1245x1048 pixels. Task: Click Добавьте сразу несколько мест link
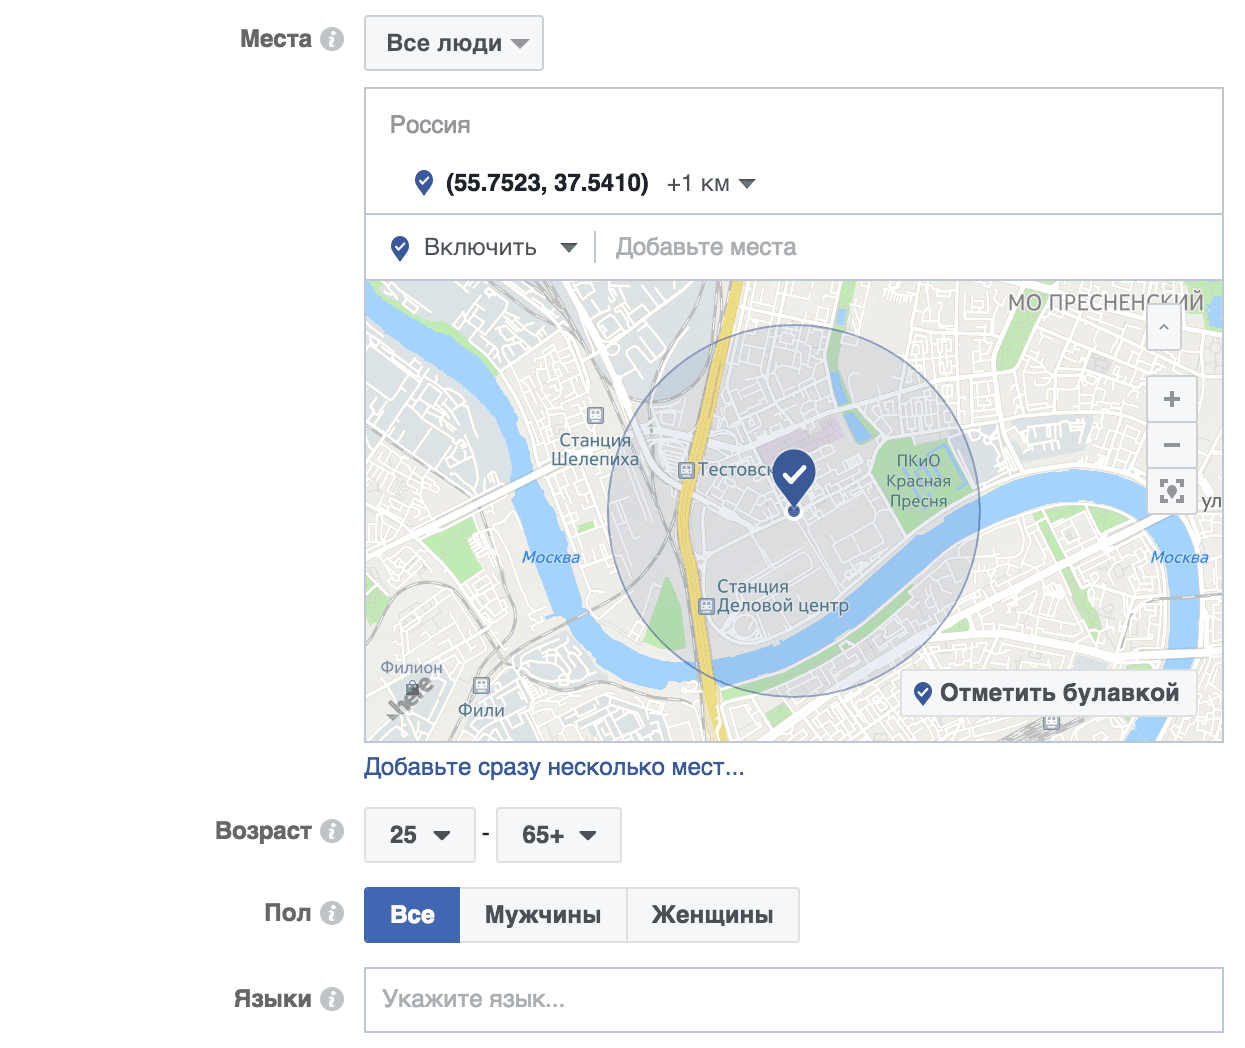(554, 767)
